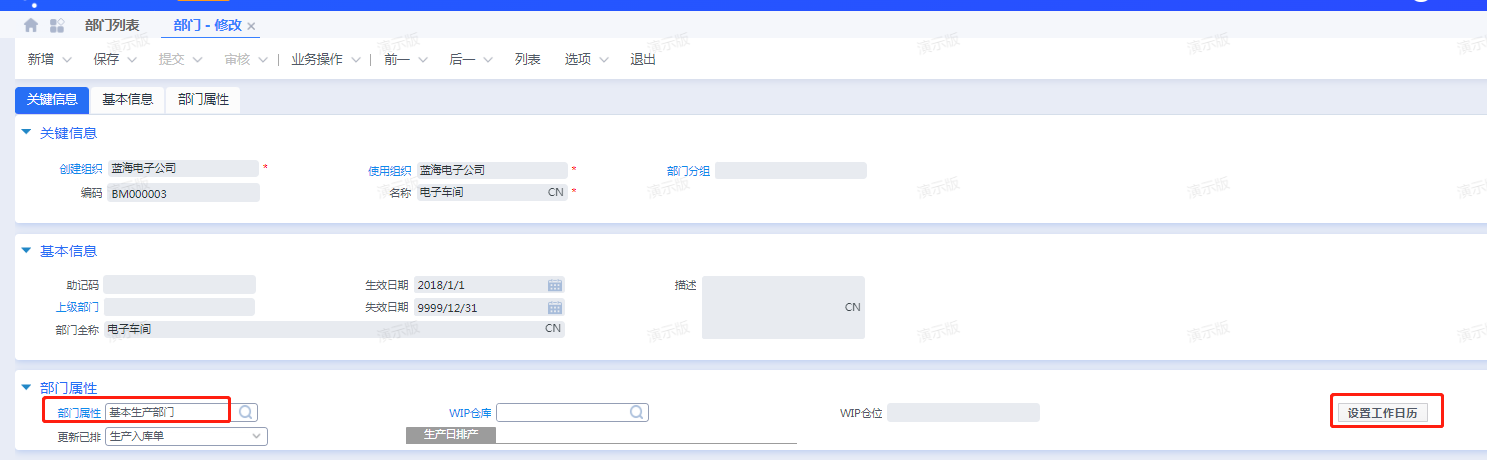Click the 上级部门 link label
The height and width of the screenshot is (460, 1487).
click(77, 307)
